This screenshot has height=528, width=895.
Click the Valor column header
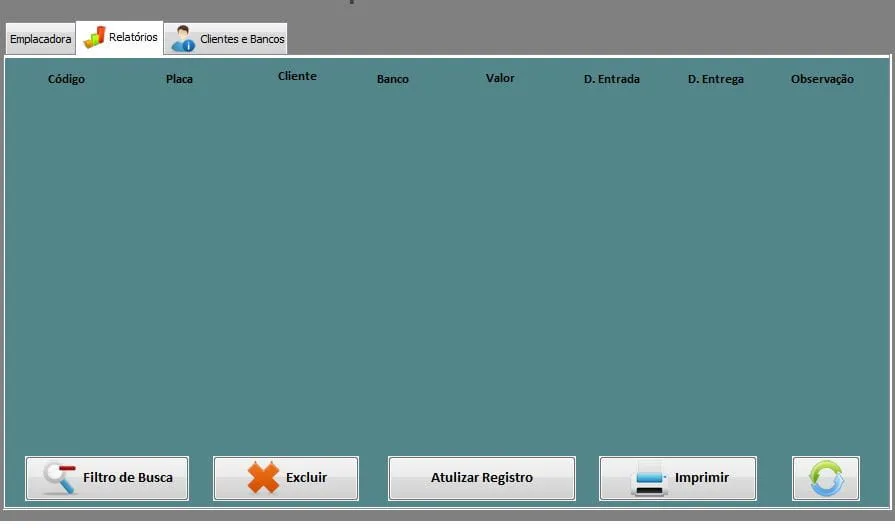(x=500, y=78)
